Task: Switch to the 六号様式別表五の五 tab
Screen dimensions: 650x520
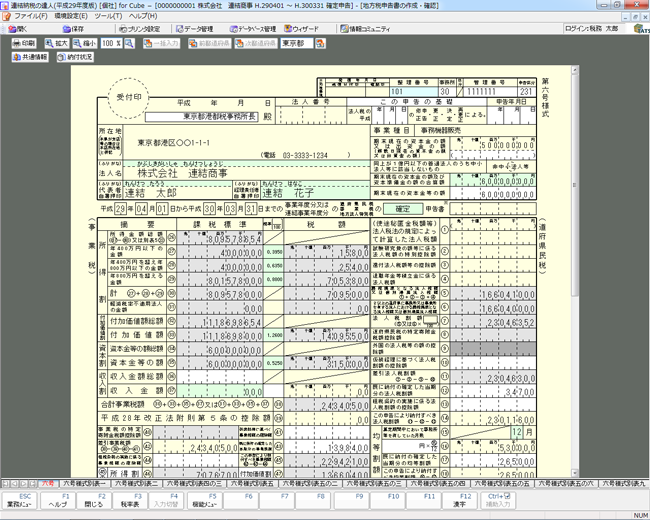Action: coord(502,484)
